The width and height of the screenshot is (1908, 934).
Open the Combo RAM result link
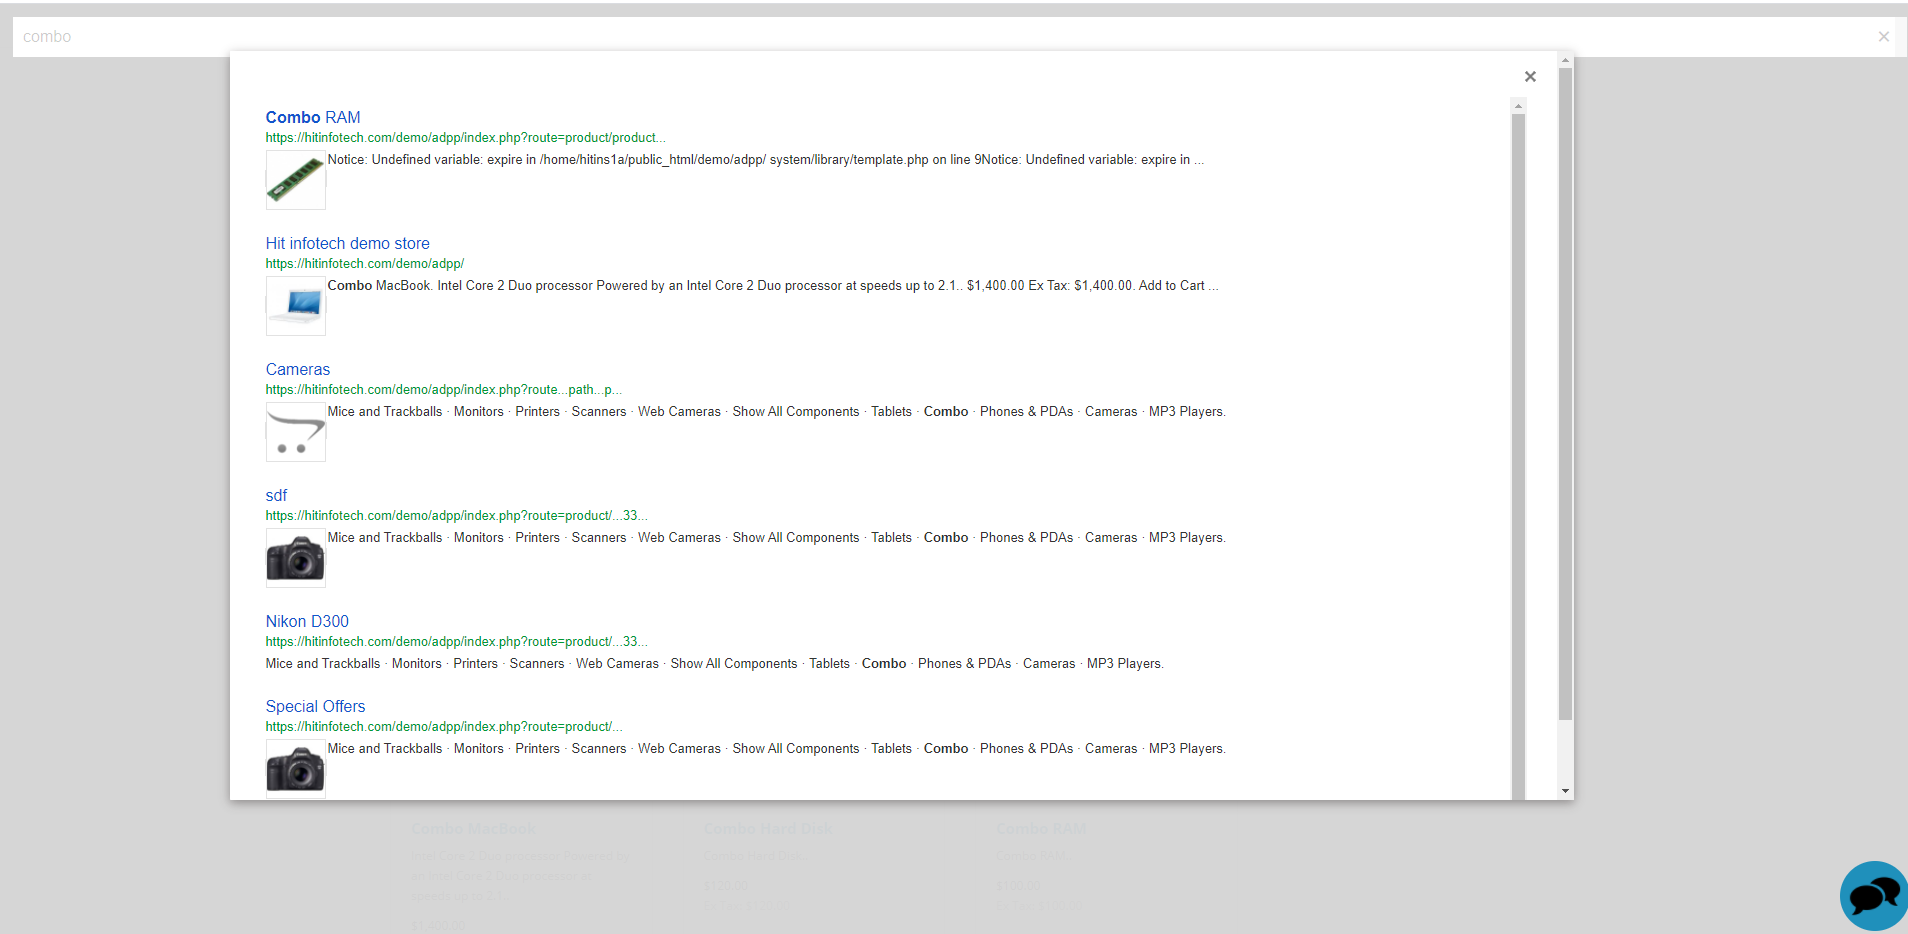tap(312, 117)
